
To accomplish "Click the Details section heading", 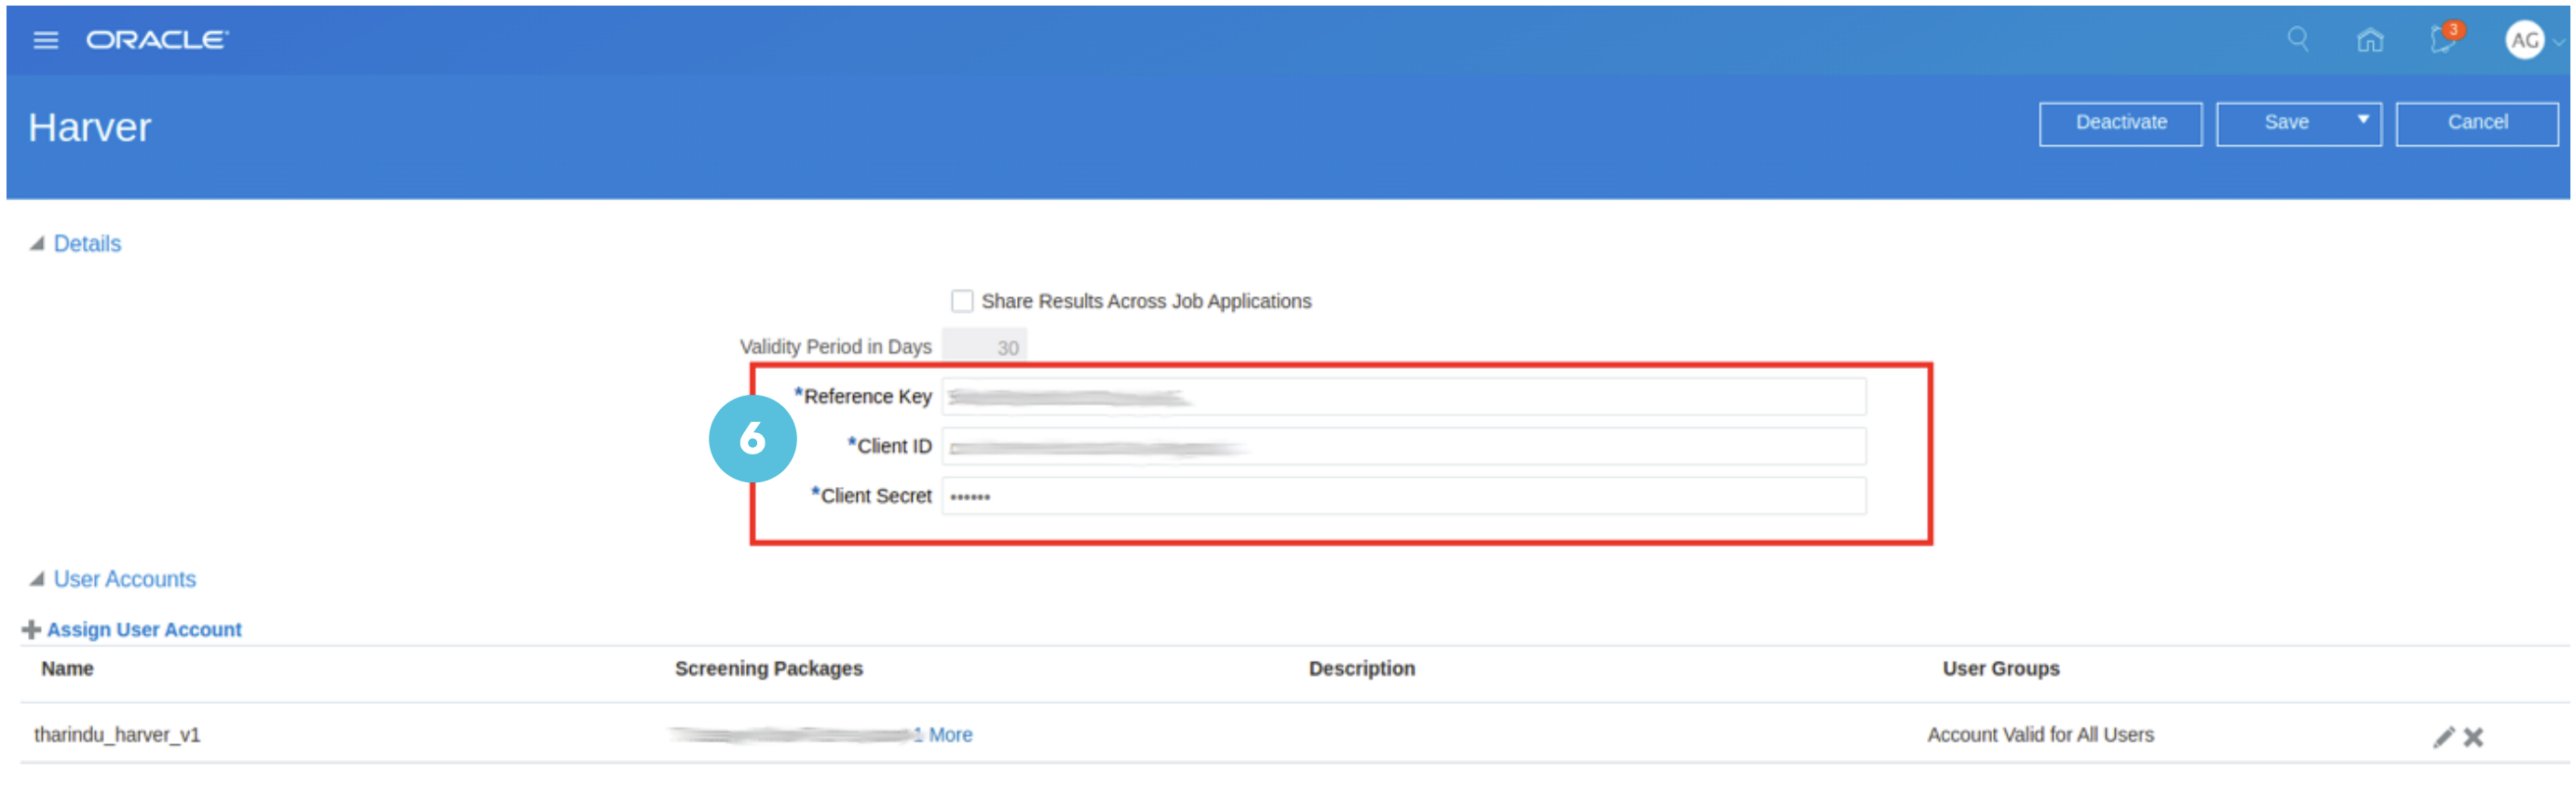I will tap(87, 244).
